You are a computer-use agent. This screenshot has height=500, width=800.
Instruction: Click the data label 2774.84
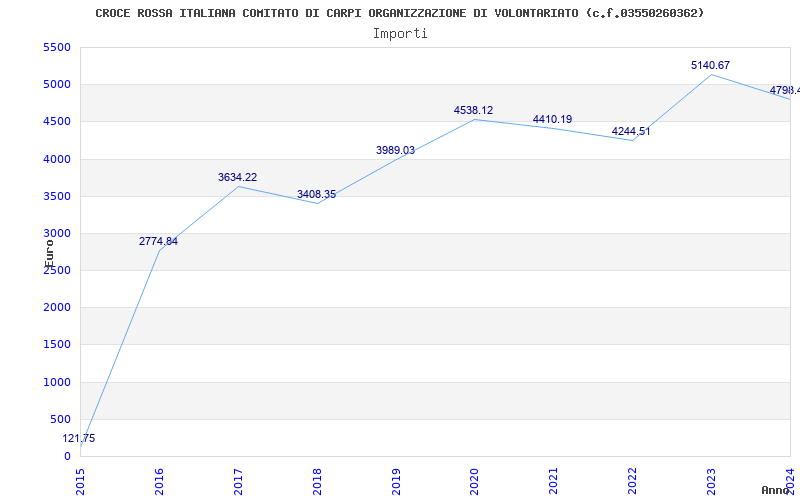[158, 241]
